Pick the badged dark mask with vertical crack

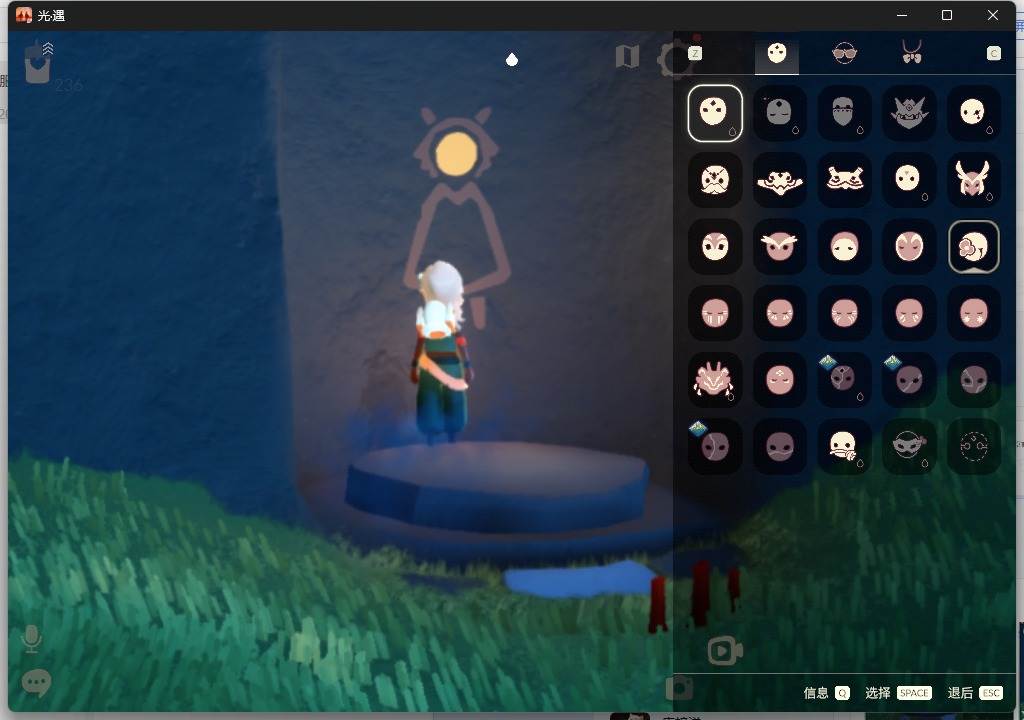pos(714,448)
